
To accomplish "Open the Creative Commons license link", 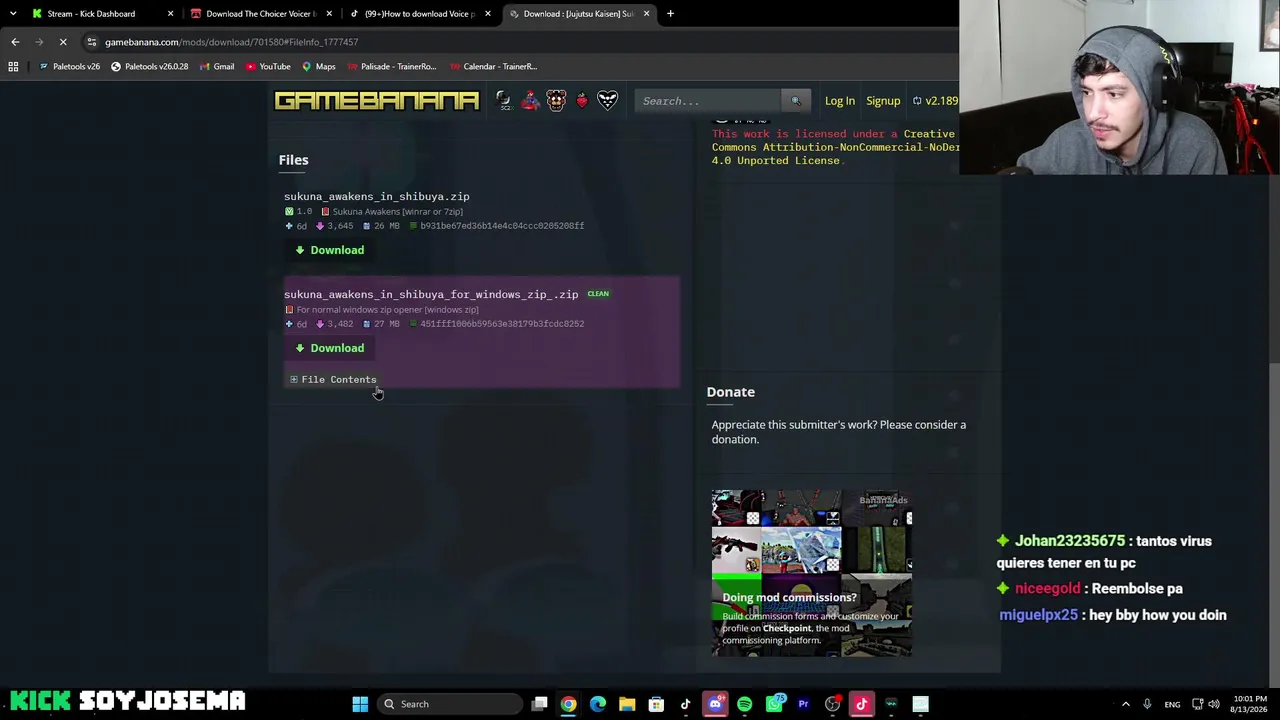I will click(x=835, y=147).
